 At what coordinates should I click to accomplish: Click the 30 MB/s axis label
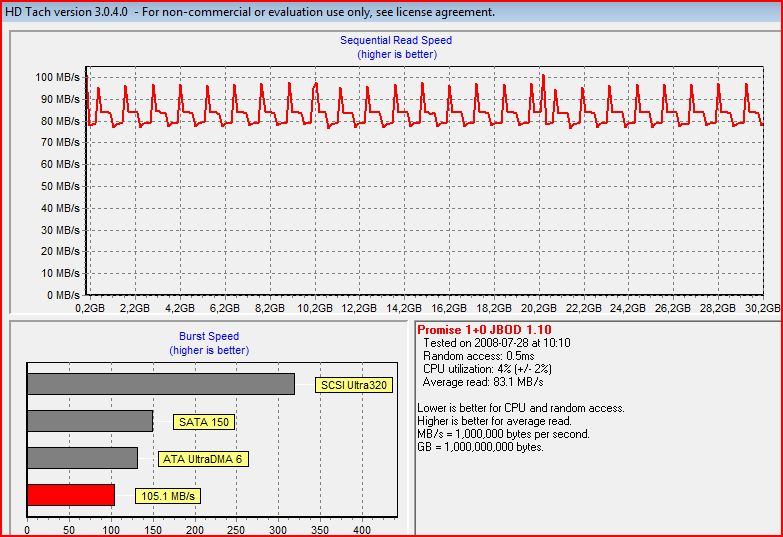pyautogui.click(x=60, y=230)
